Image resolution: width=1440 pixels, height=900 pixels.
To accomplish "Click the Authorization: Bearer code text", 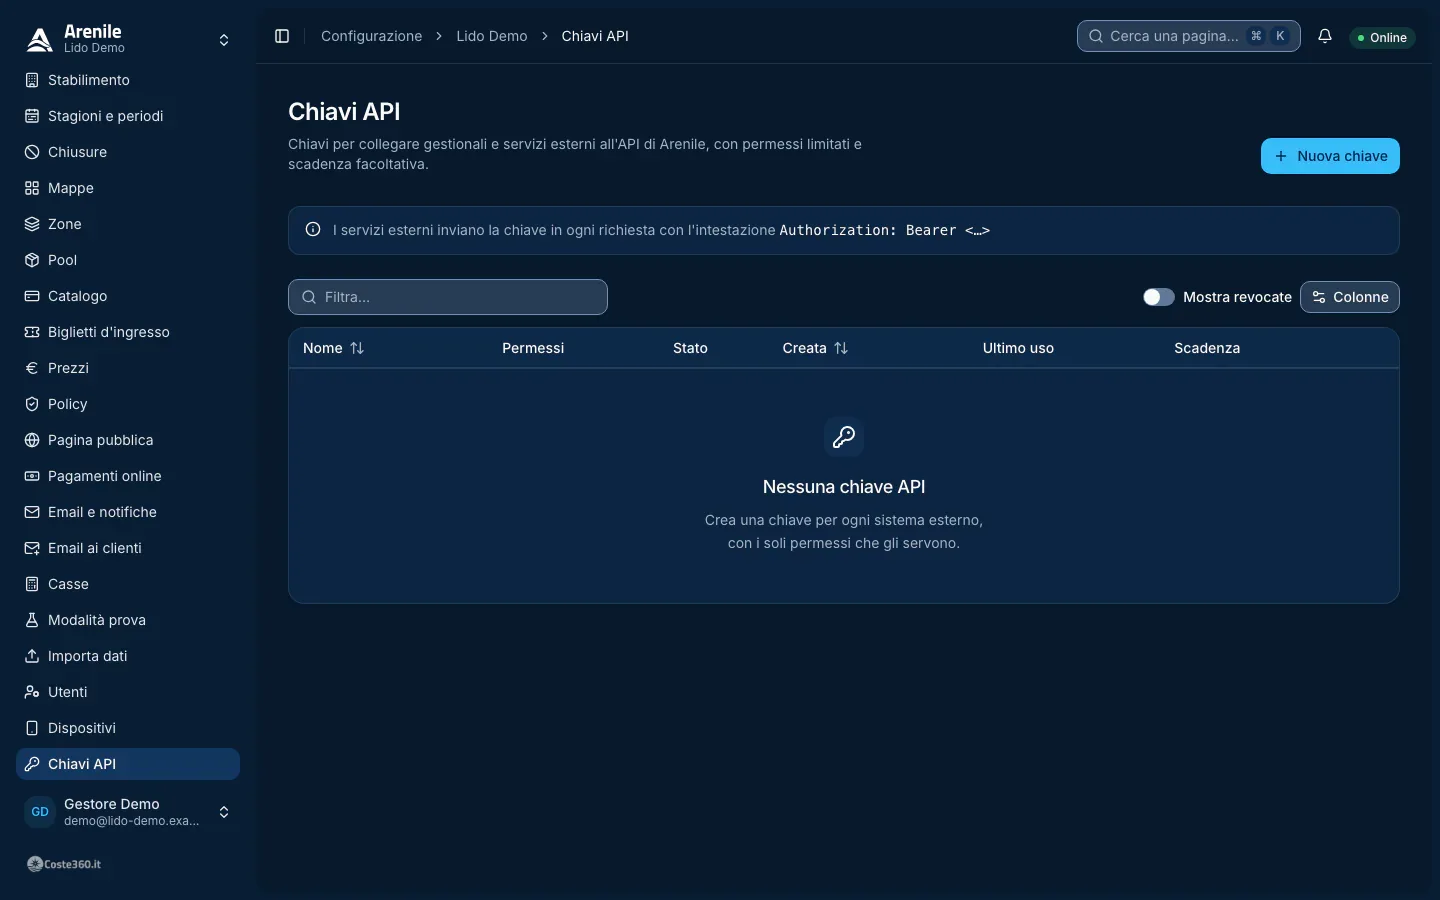I will pos(885,230).
